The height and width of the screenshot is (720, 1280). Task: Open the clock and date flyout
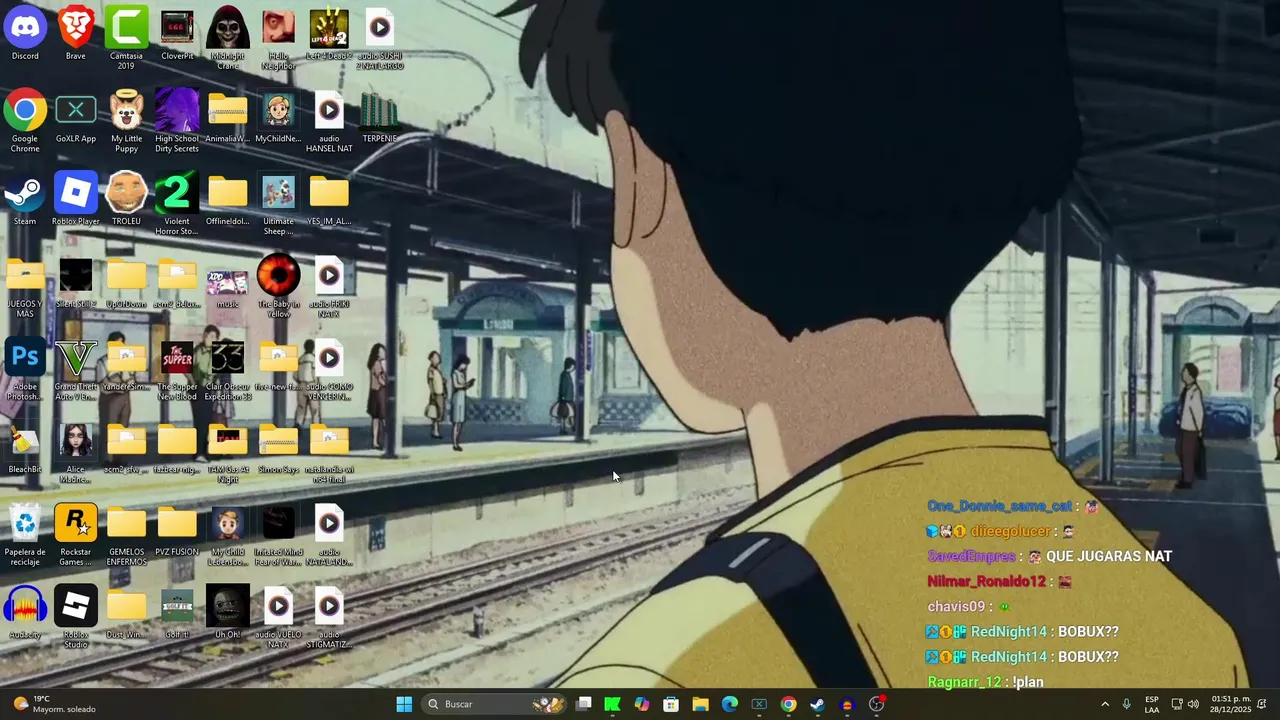coord(1230,704)
